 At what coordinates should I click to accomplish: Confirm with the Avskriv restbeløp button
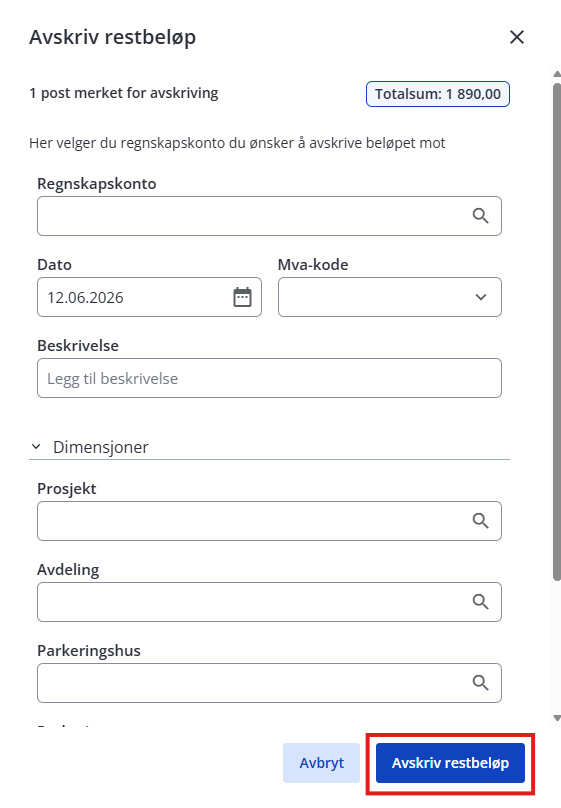[x=450, y=763]
